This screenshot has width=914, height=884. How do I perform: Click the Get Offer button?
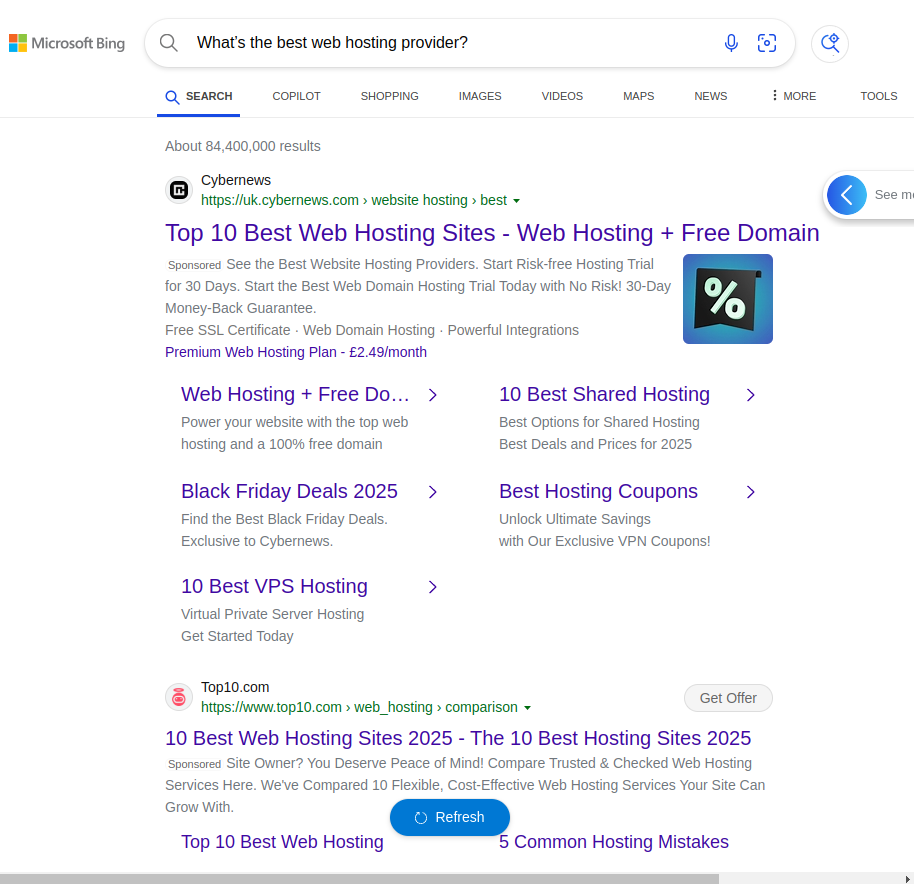(728, 698)
